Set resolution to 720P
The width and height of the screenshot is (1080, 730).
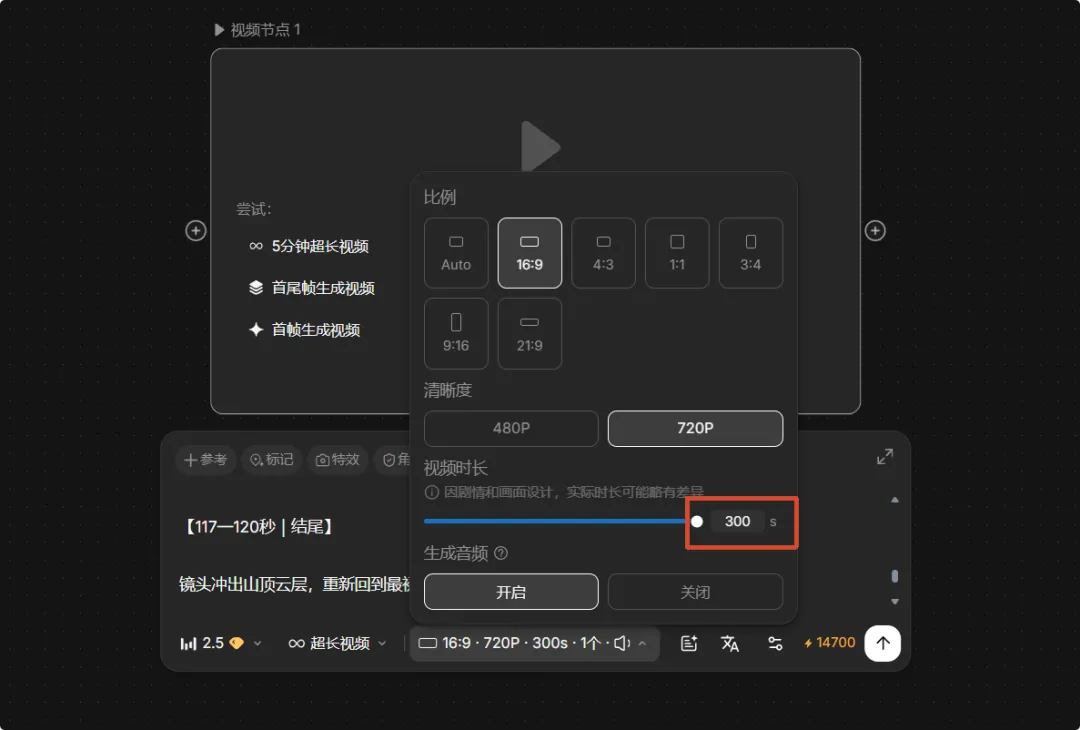695,428
